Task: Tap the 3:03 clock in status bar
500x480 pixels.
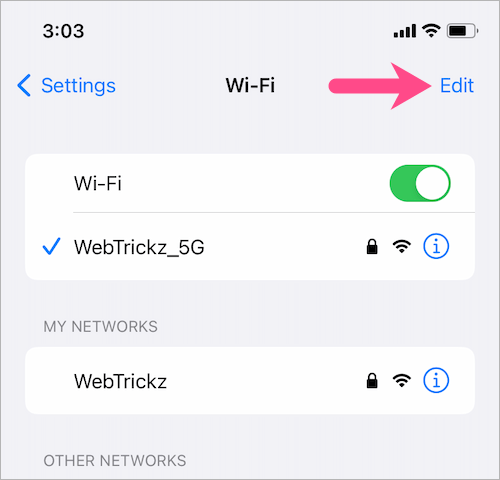Action: pyautogui.click(x=63, y=31)
